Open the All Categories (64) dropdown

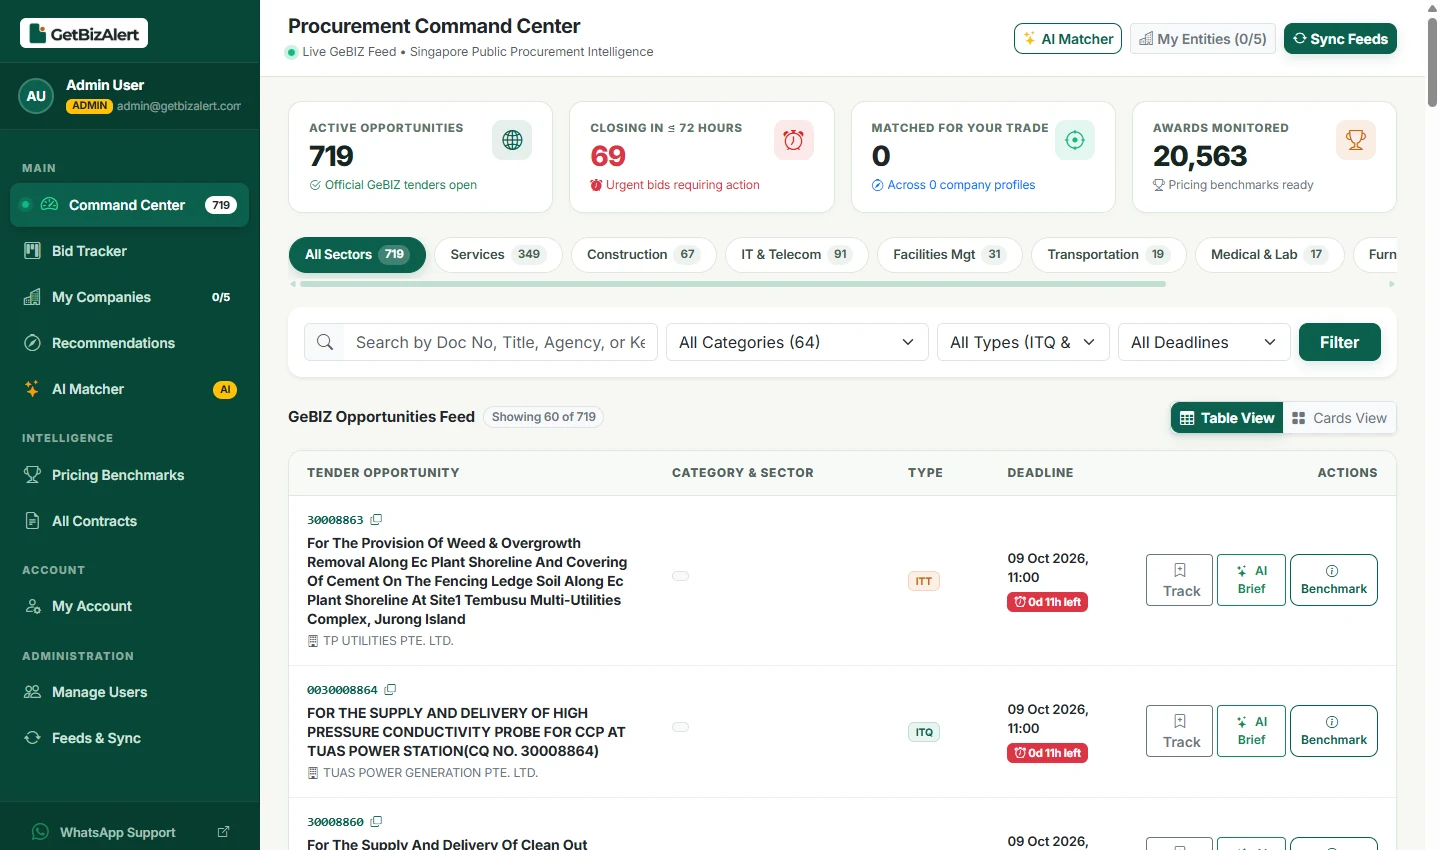[797, 342]
